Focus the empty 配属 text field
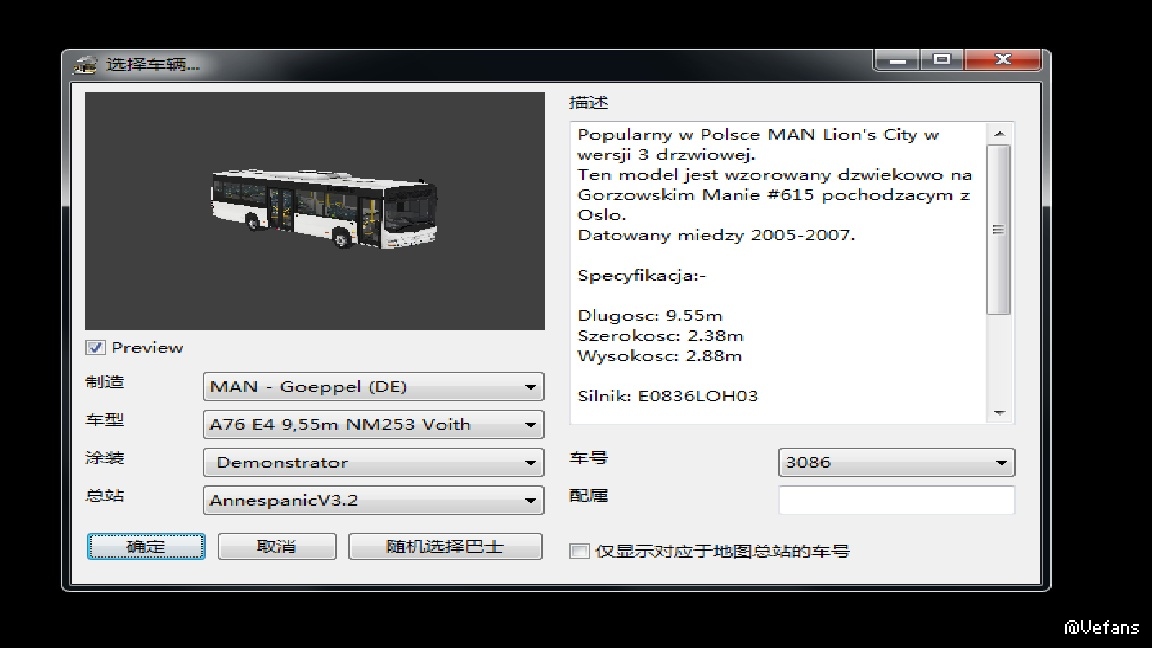 coord(896,500)
